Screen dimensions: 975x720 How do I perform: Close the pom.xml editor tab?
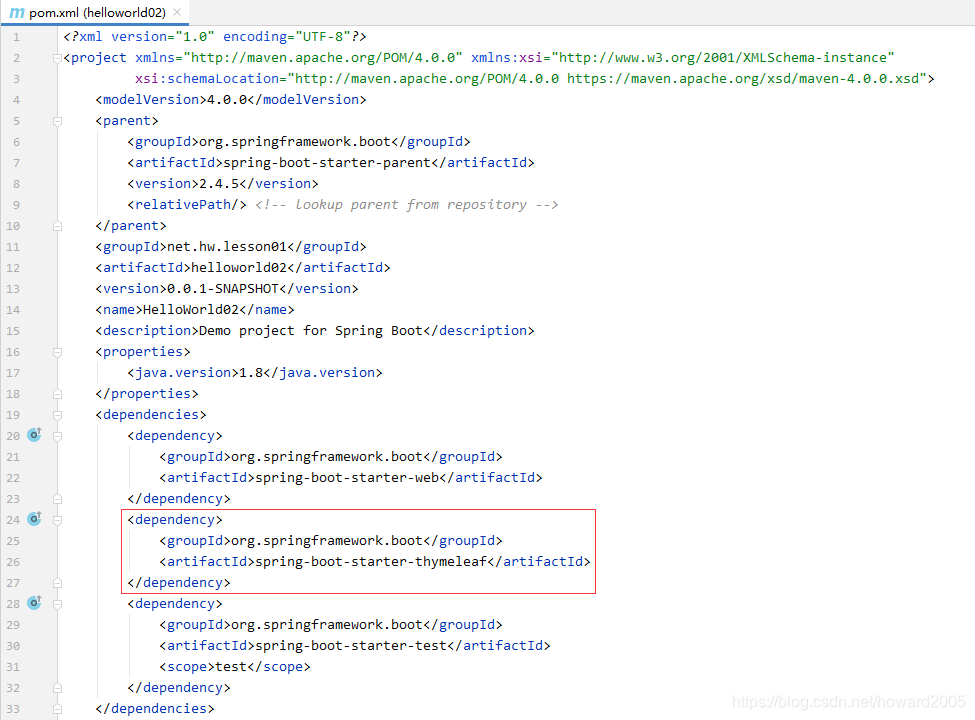click(177, 12)
